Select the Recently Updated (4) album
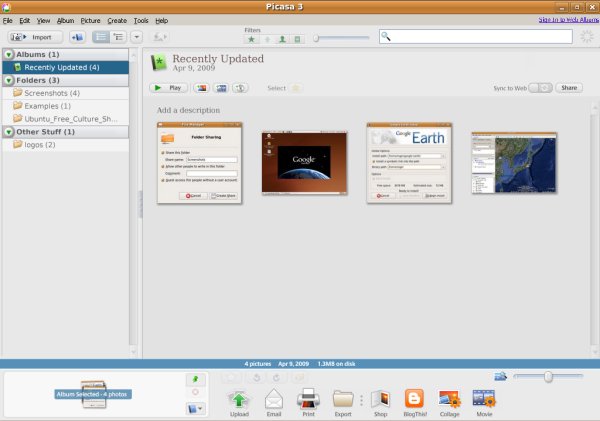 [65, 67]
